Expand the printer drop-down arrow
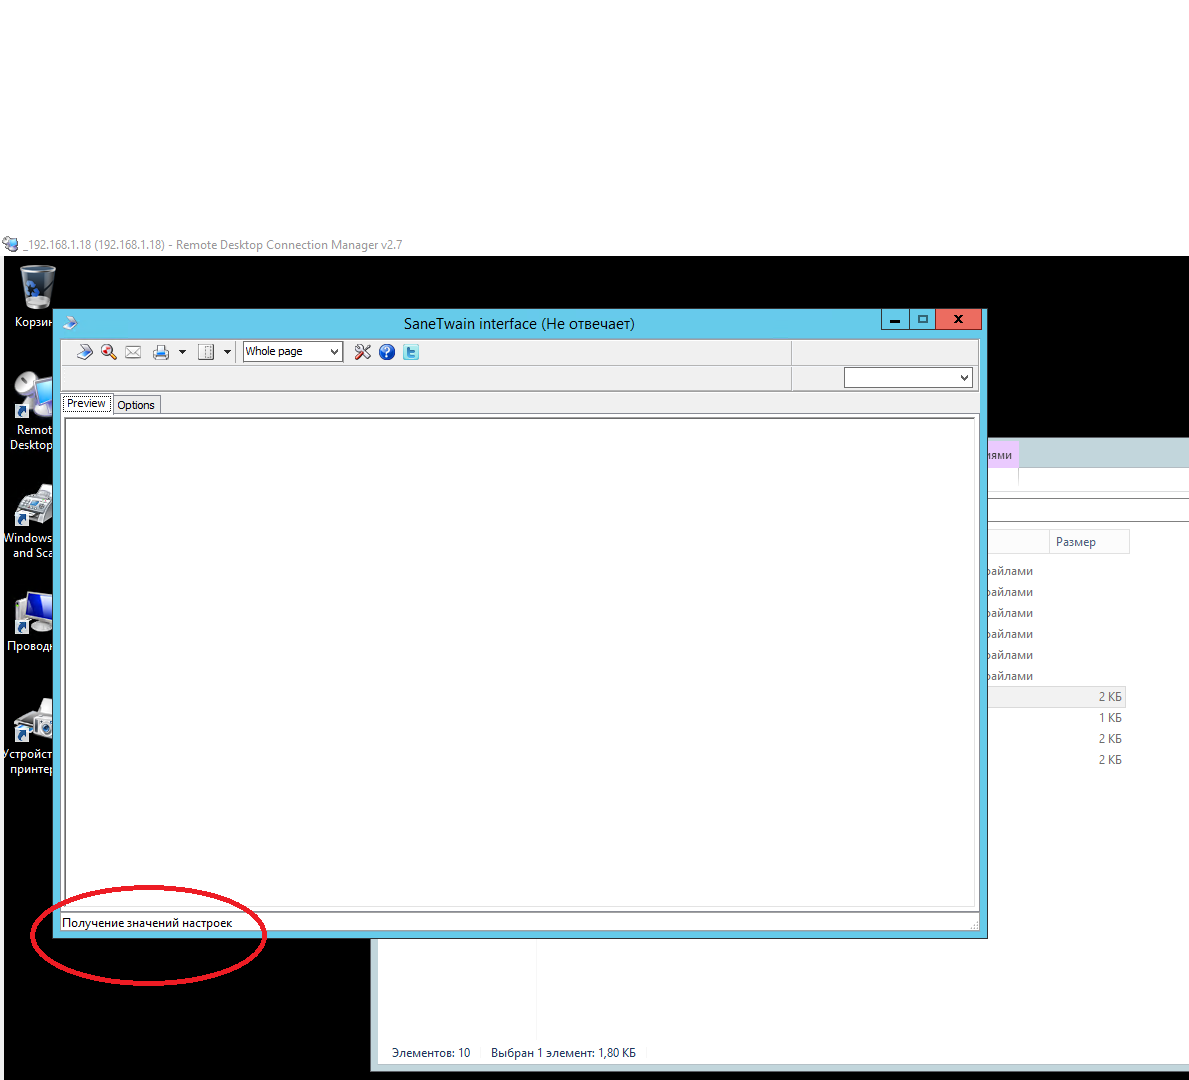The width and height of the screenshot is (1189, 1080). [x=182, y=352]
